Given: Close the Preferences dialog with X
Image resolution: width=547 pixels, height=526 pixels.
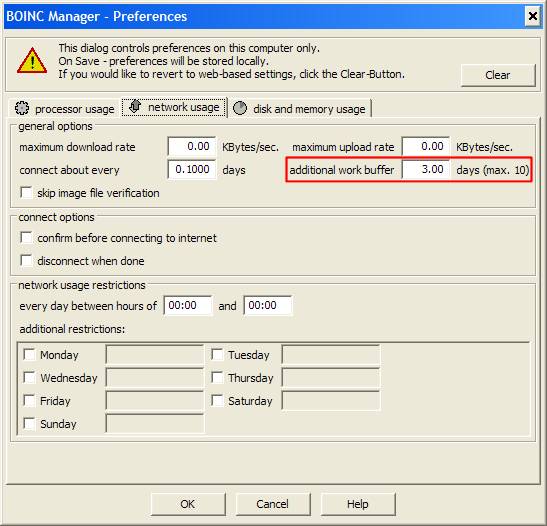Looking at the screenshot, I should click(533, 16).
